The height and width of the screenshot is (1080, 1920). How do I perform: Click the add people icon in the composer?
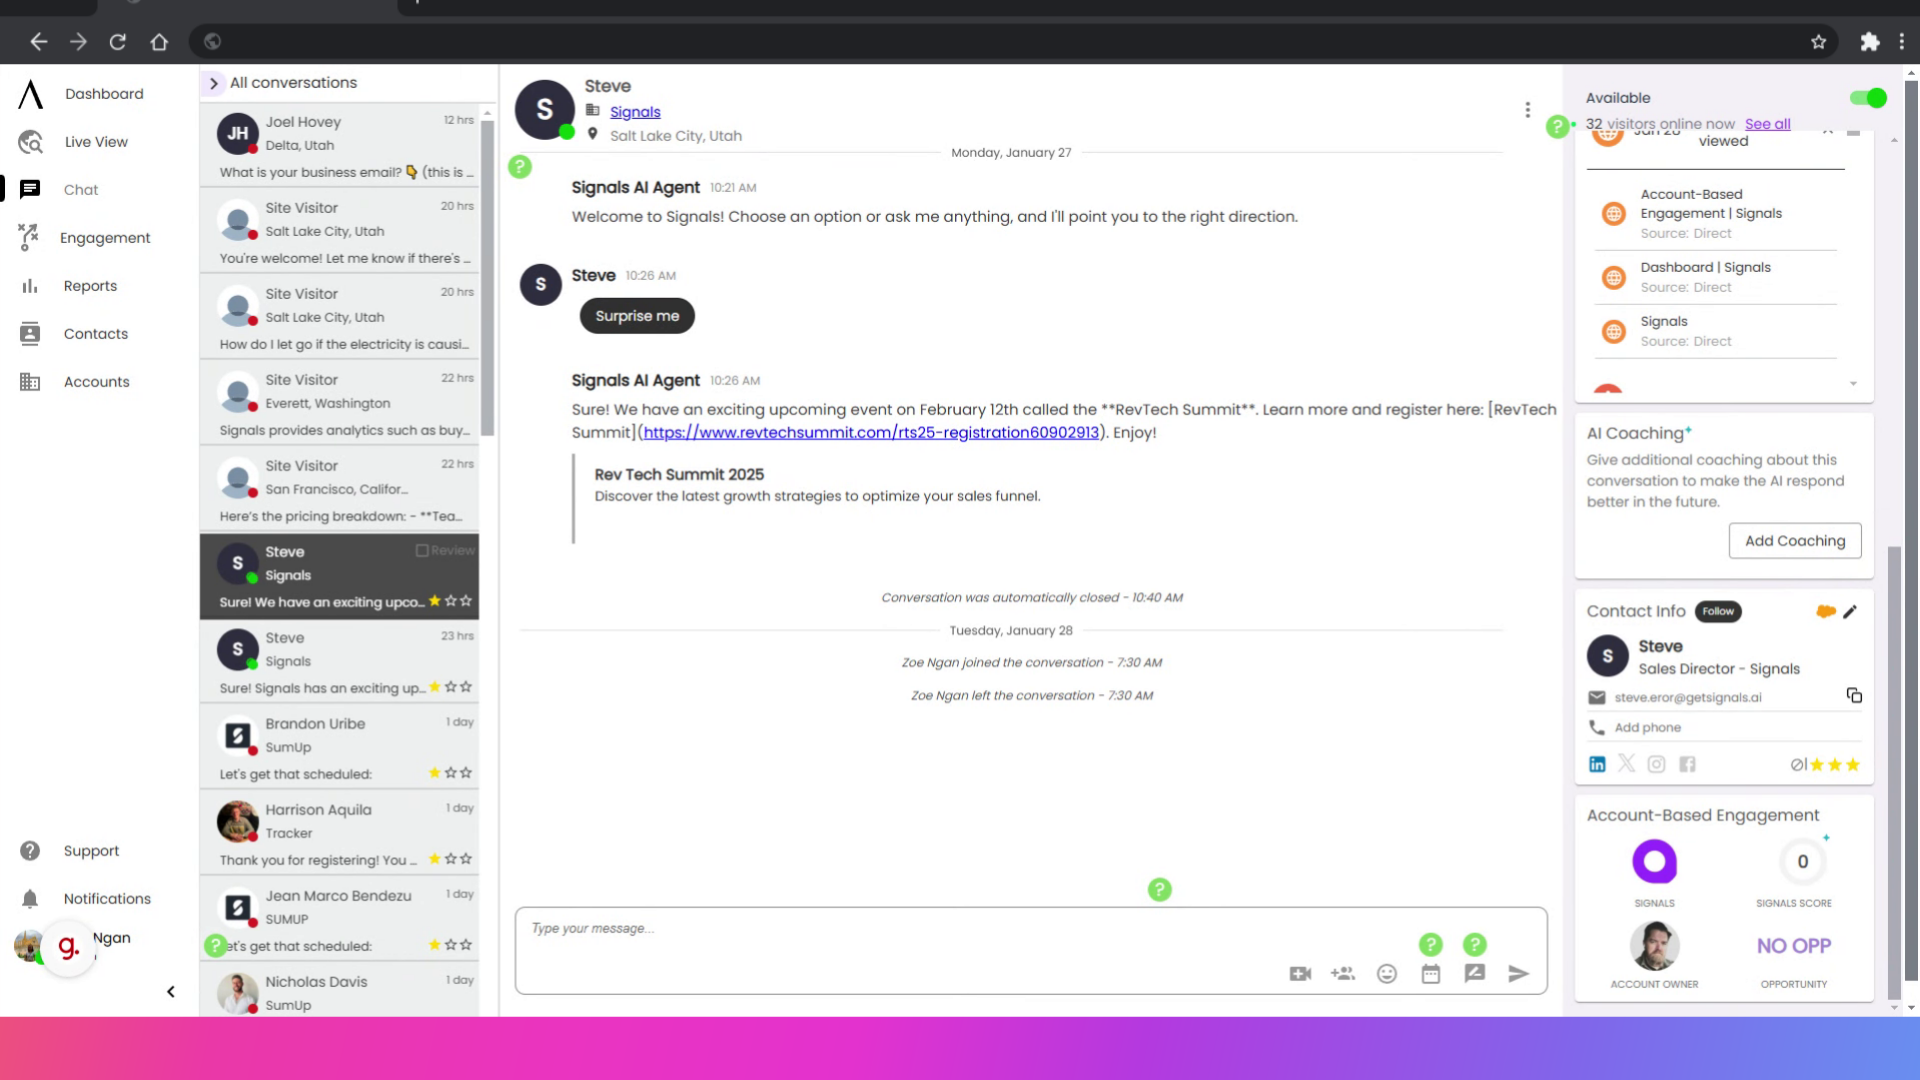[1343, 973]
